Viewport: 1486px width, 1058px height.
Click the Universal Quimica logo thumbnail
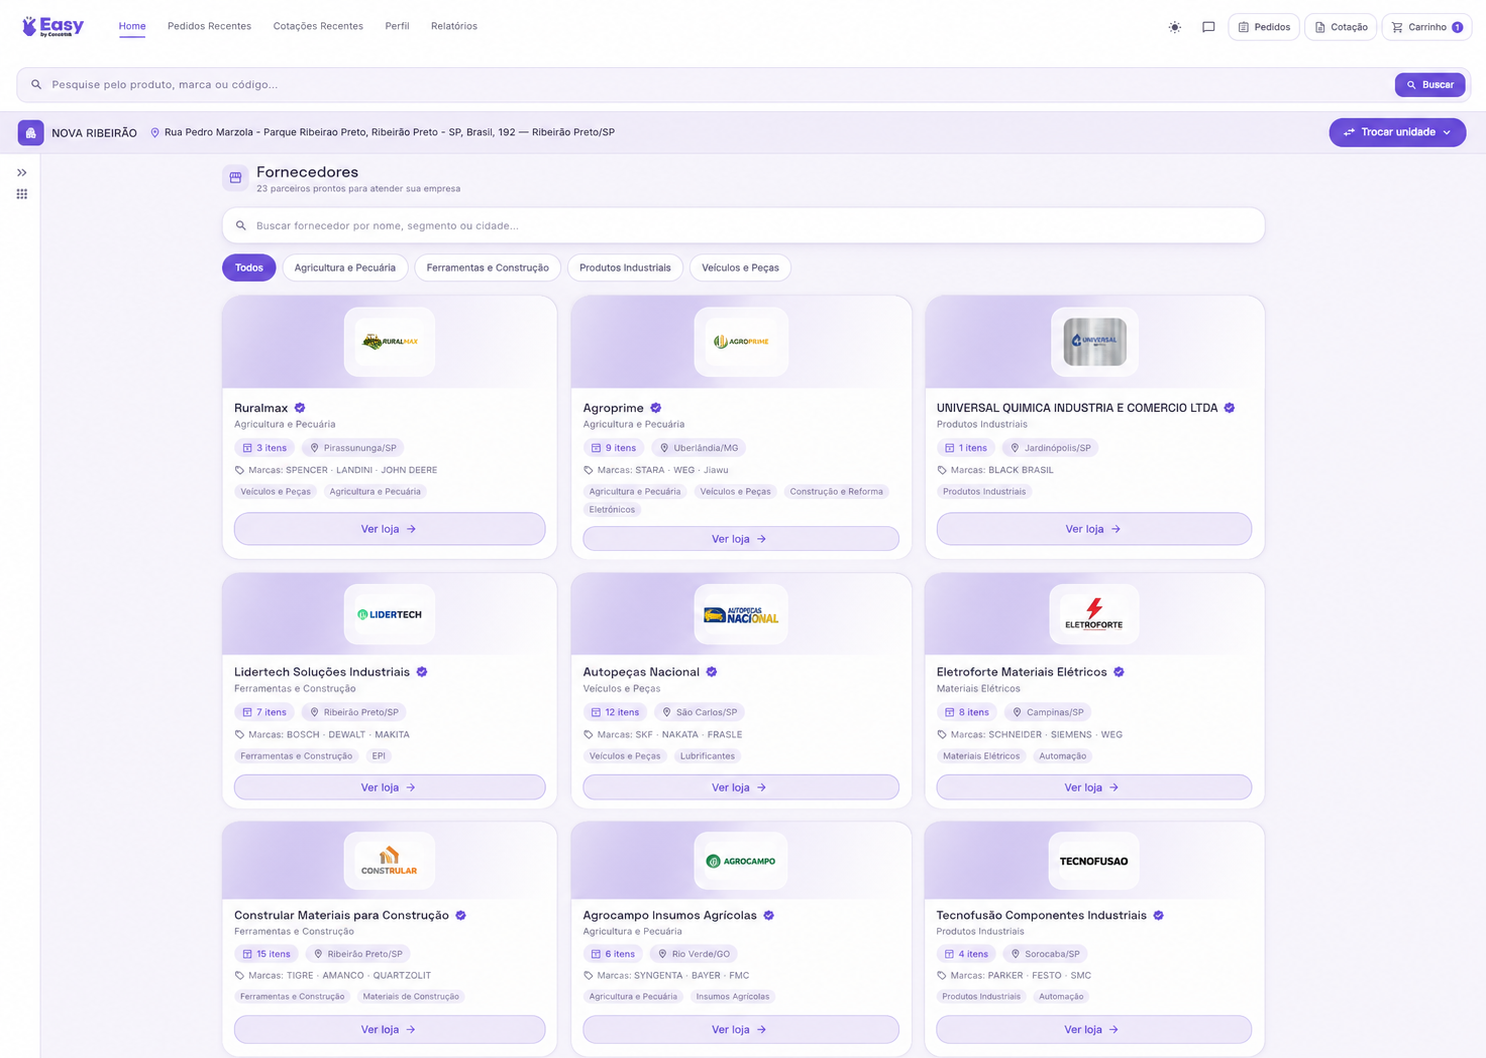point(1094,342)
